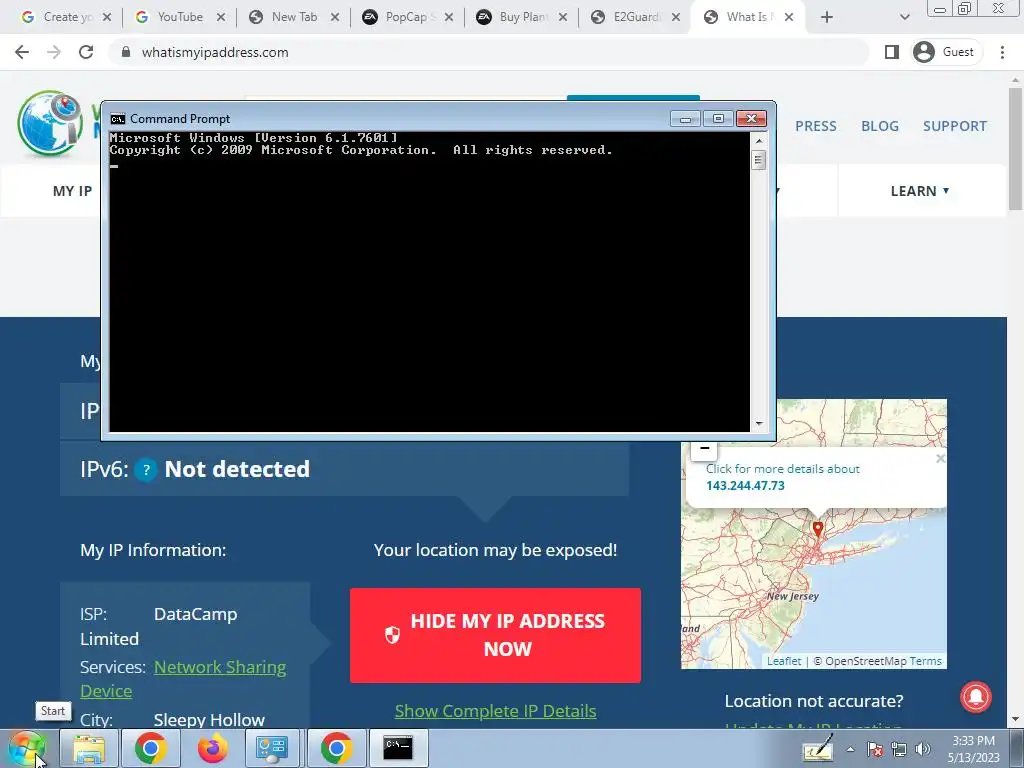The width and height of the screenshot is (1024, 768).
Task: Open Firefox from the taskbar
Action: click(x=213, y=748)
